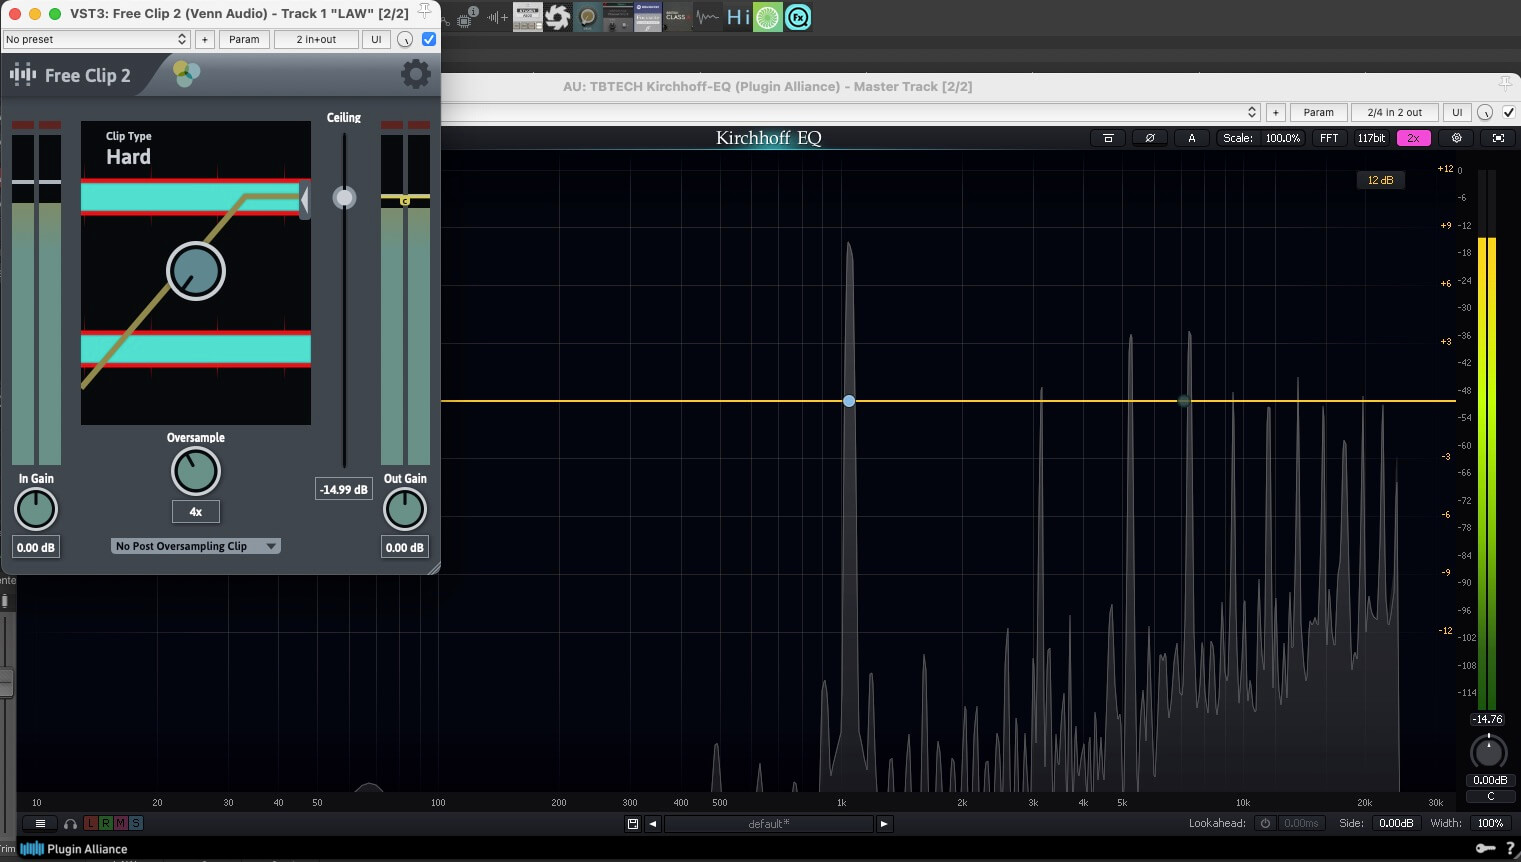The width and height of the screenshot is (1521, 862).
Task: Open Kirchhoff EQ settings gear icon
Action: point(1456,138)
